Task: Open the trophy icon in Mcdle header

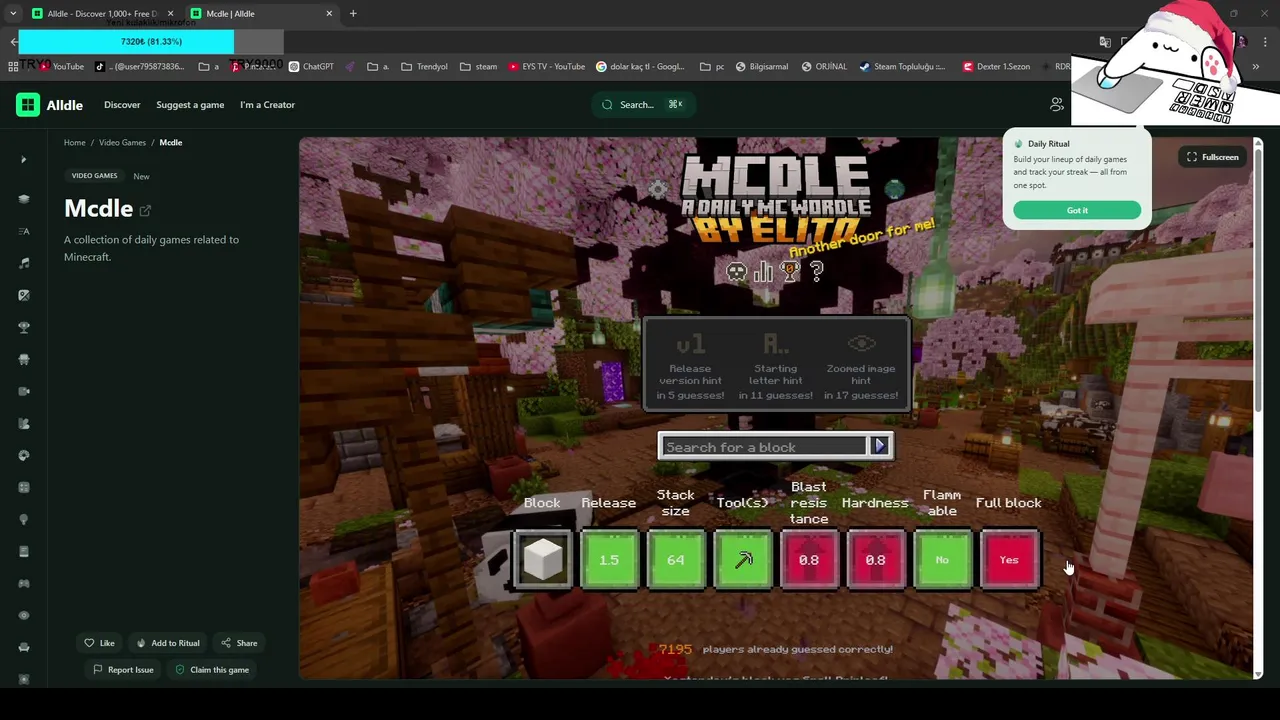Action: coord(790,272)
